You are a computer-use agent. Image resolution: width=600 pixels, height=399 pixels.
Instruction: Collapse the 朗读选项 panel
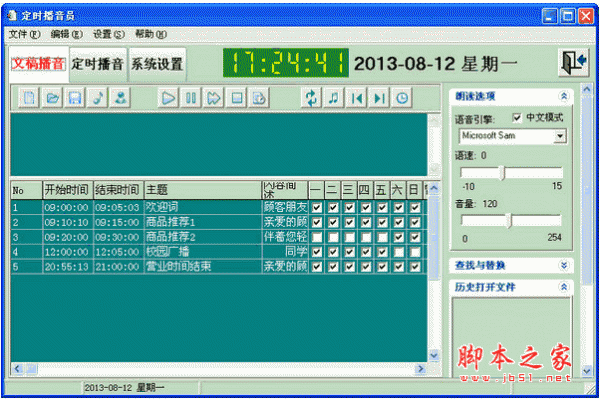(564, 96)
